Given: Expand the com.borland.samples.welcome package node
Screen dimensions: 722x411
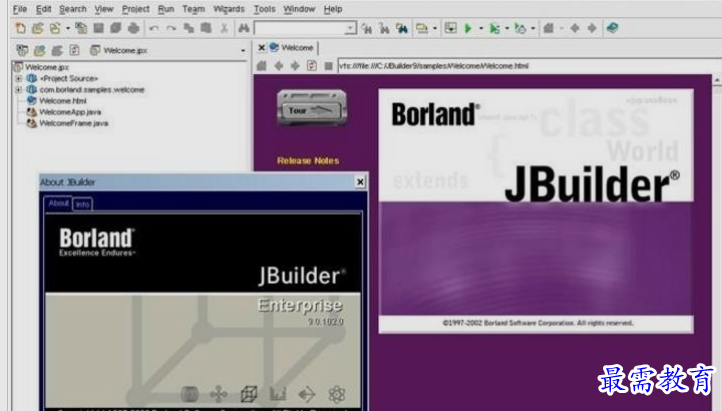Looking at the screenshot, I should click(x=18, y=90).
